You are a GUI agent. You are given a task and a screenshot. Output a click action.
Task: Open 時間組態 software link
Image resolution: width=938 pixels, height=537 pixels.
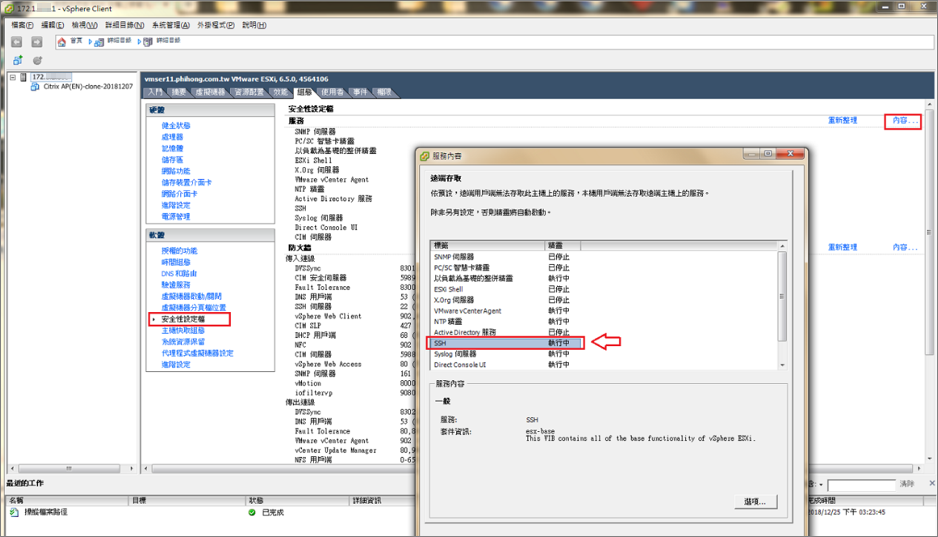[x=176, y=262]
